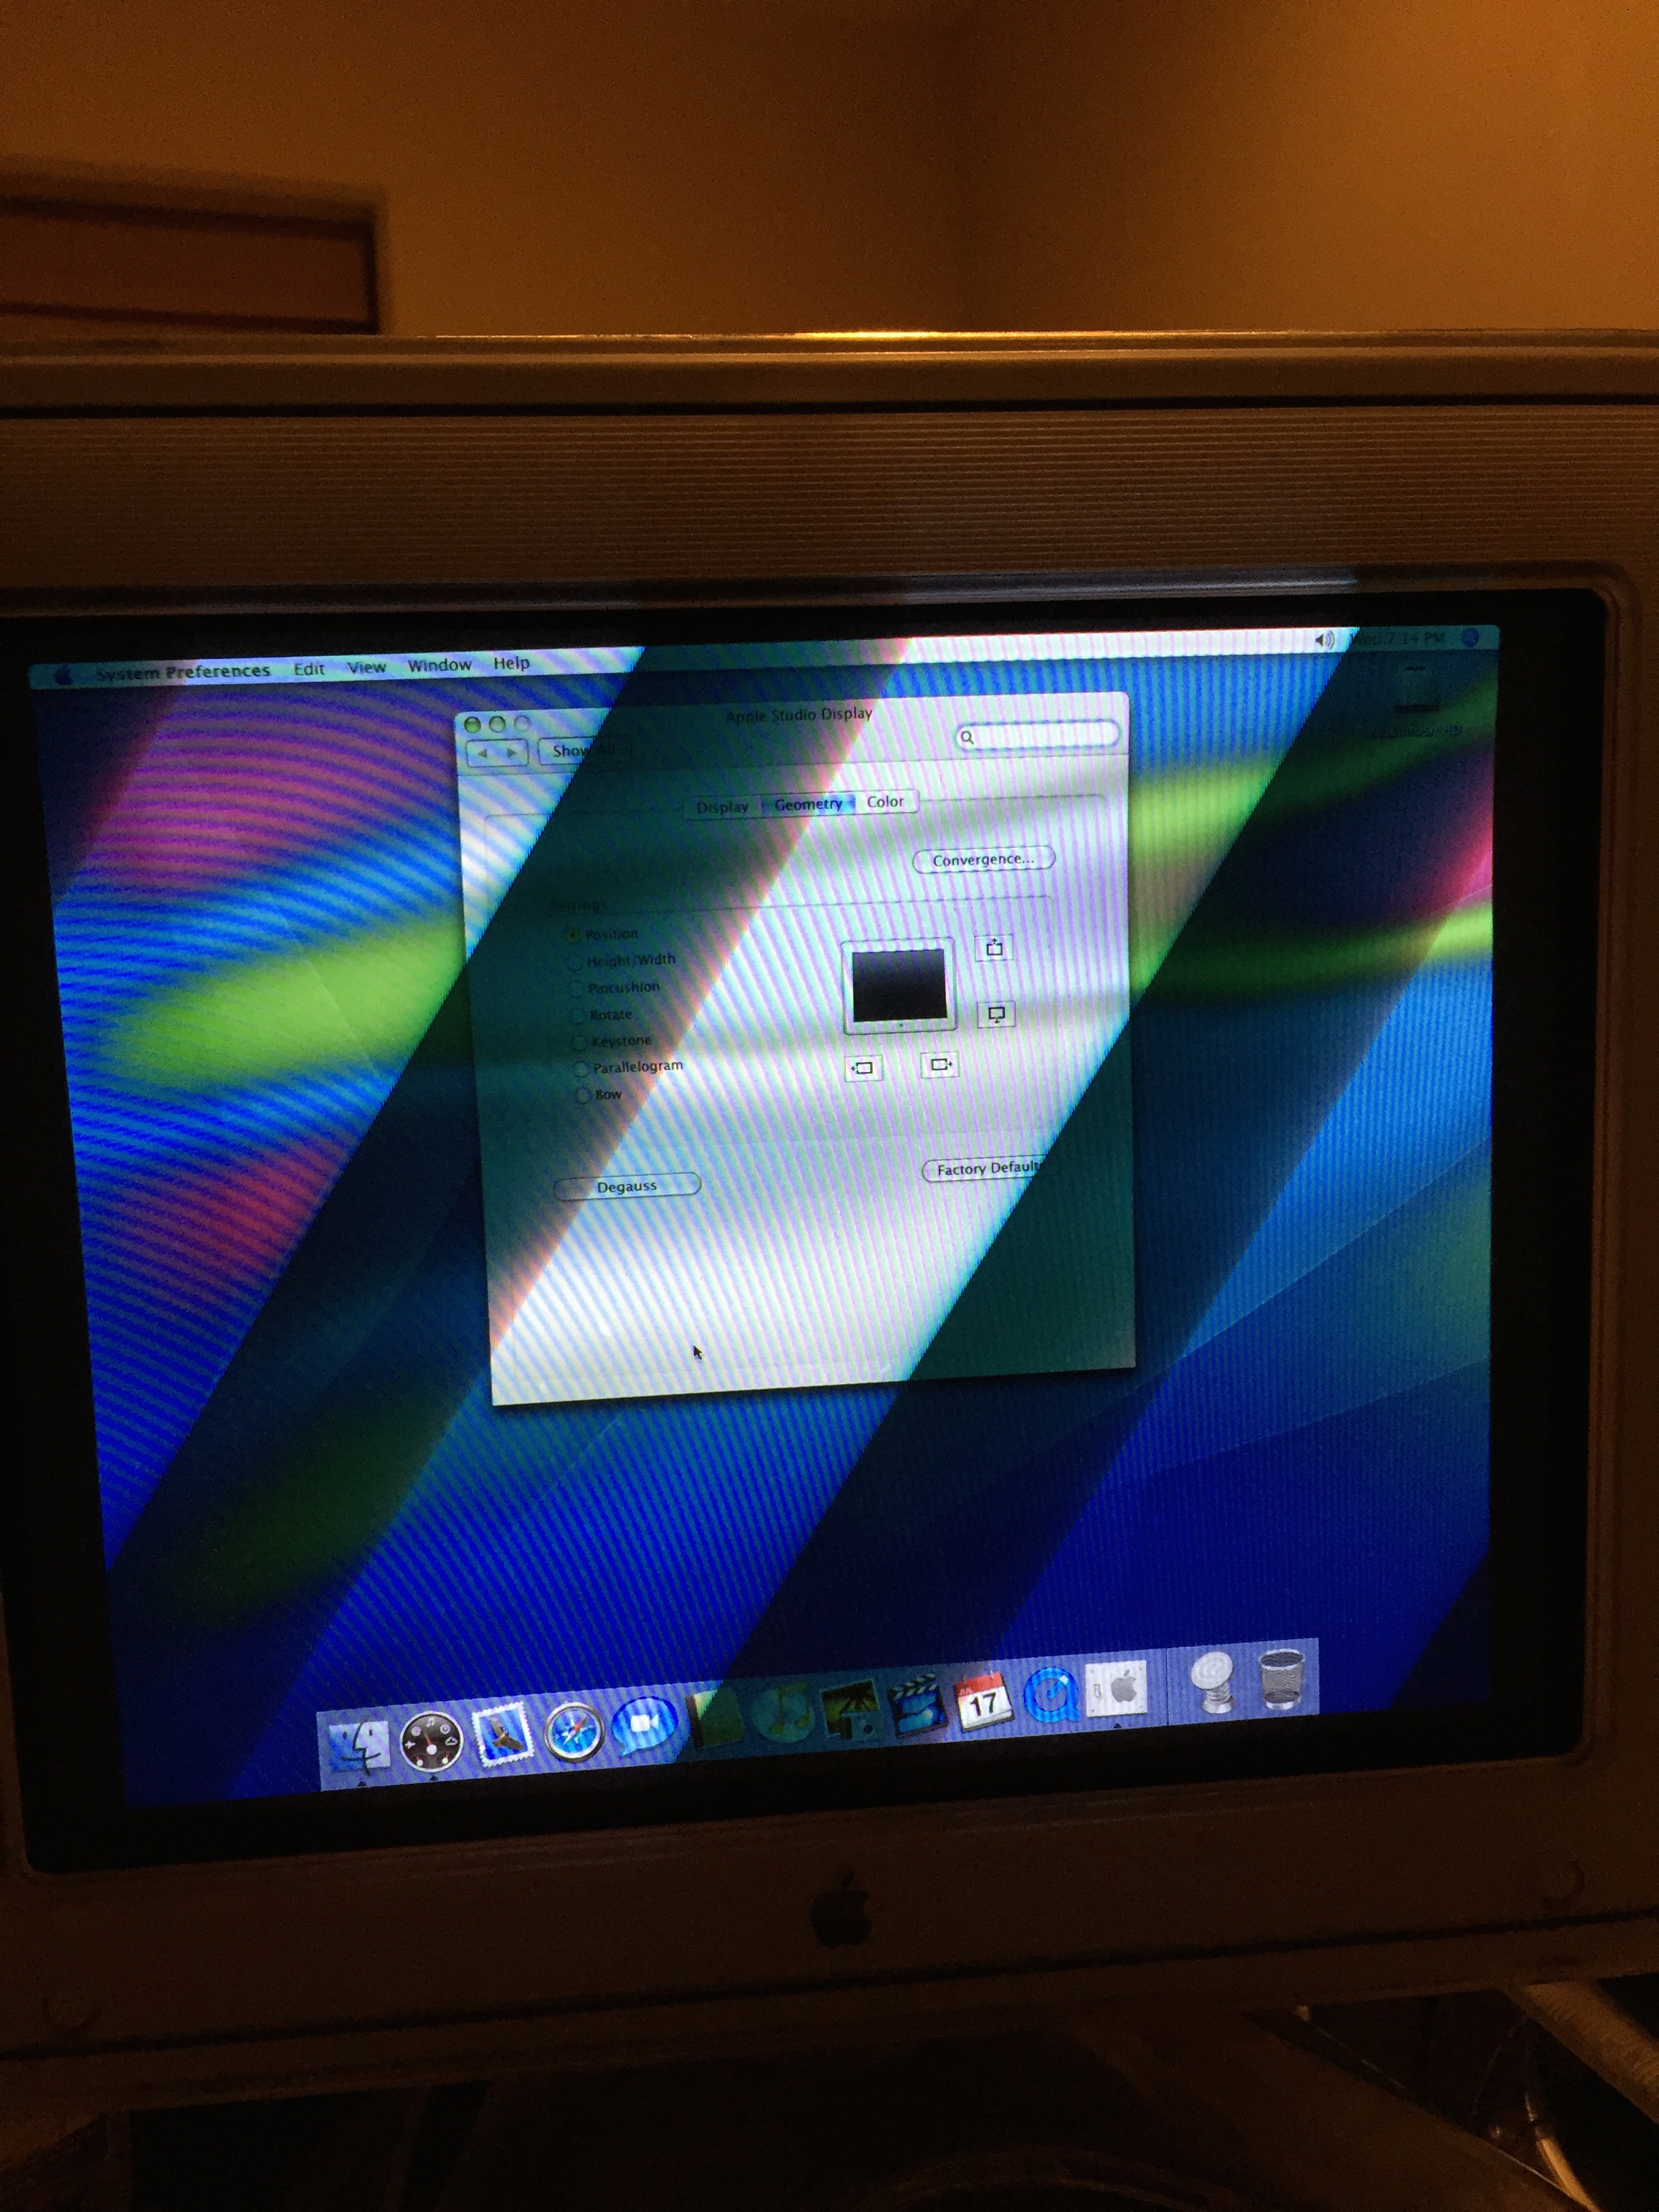
Task: Open the Convergence settings button
Action: [x=983, y=860]
